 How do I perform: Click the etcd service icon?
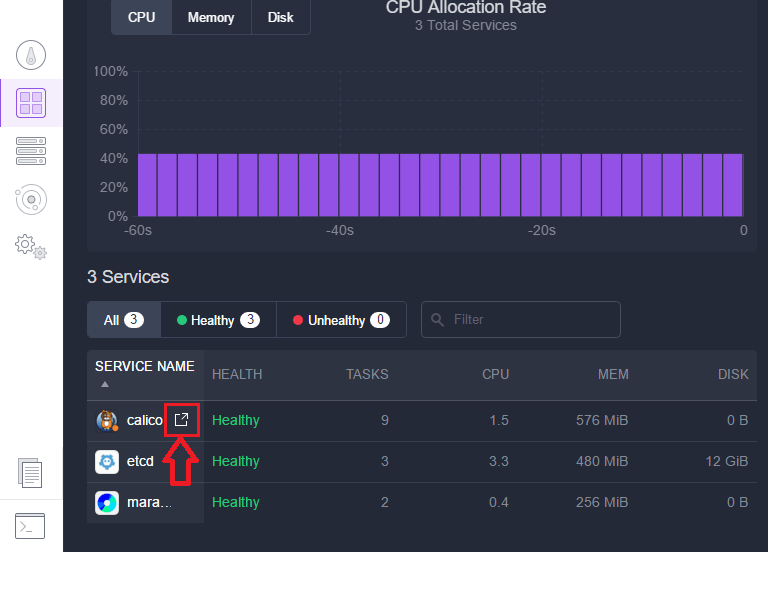pyautogui.click(x=107, y=462)
